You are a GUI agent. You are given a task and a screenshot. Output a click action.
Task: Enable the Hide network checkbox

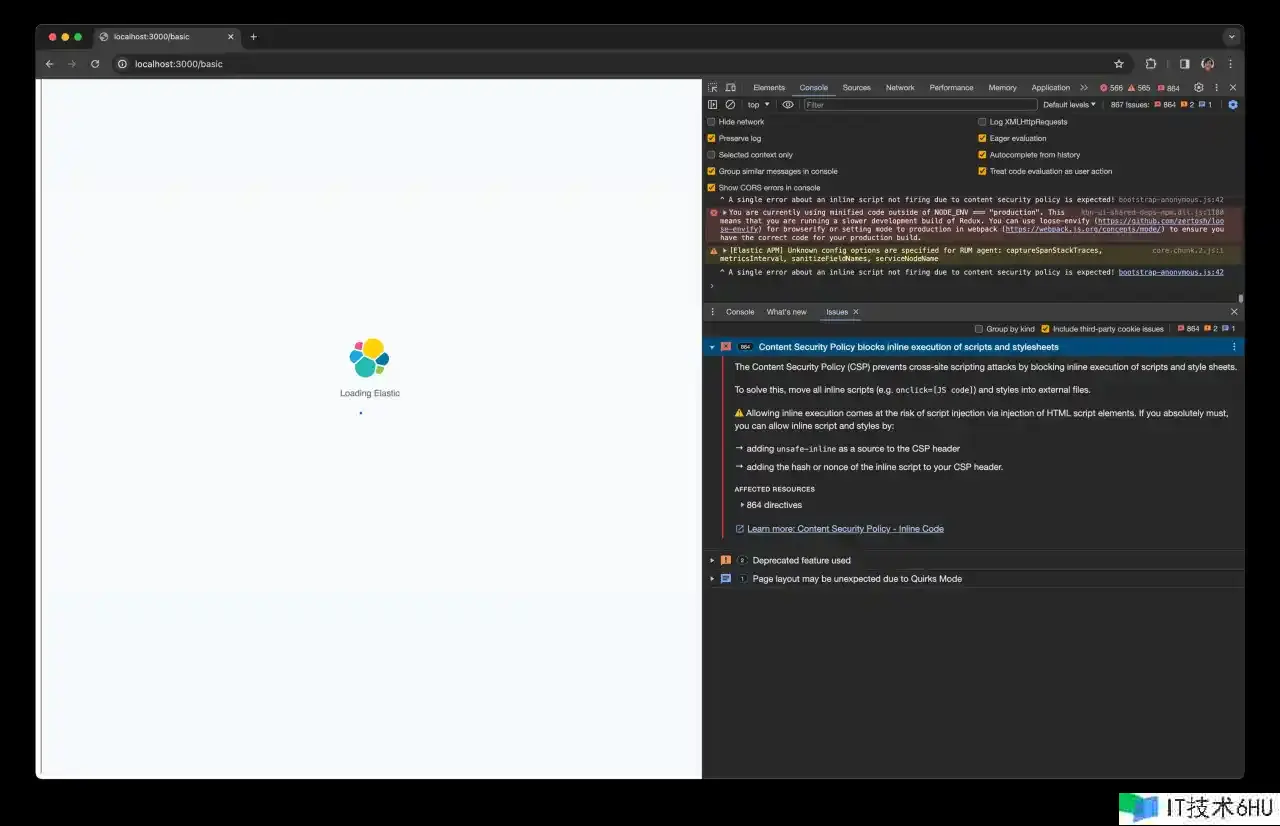(712, 122)
